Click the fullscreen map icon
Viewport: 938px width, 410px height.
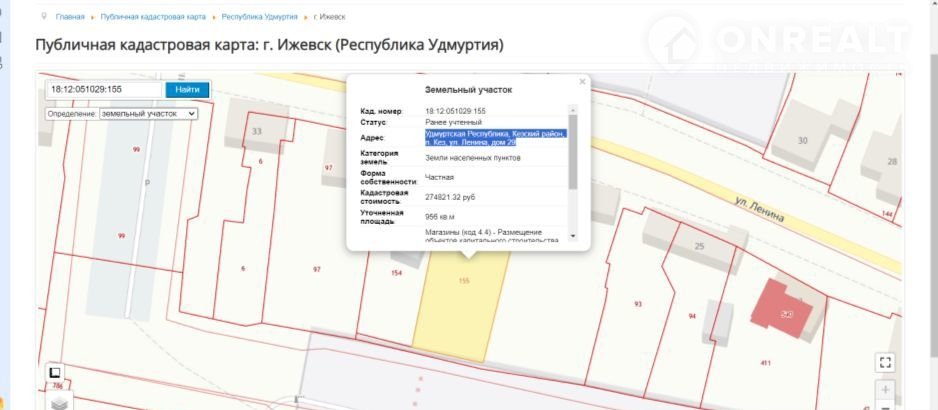[883, 362]
